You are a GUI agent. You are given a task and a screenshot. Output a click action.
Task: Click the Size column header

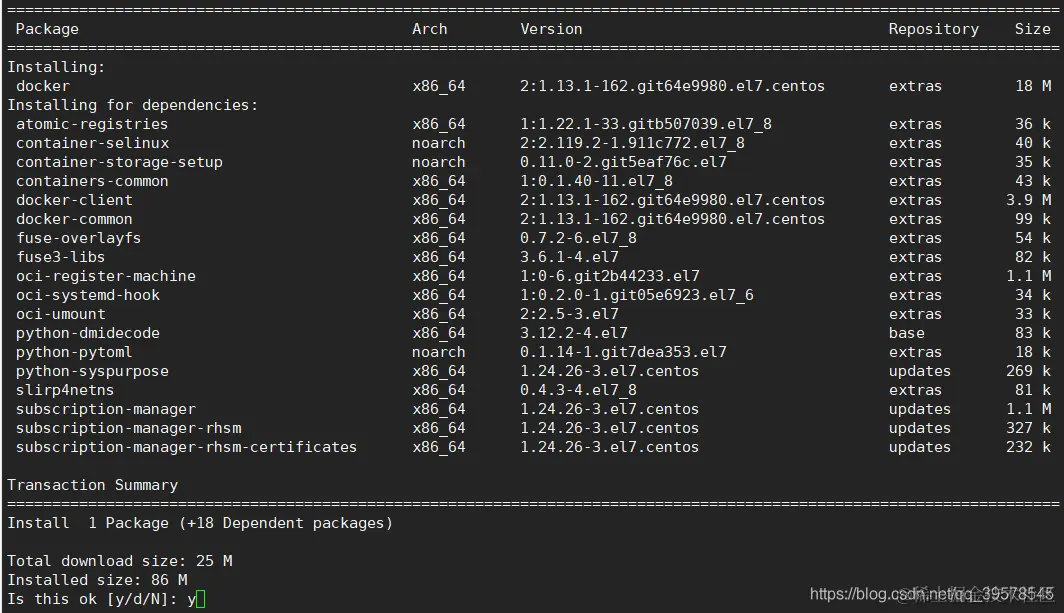[x=1032, y=29]
